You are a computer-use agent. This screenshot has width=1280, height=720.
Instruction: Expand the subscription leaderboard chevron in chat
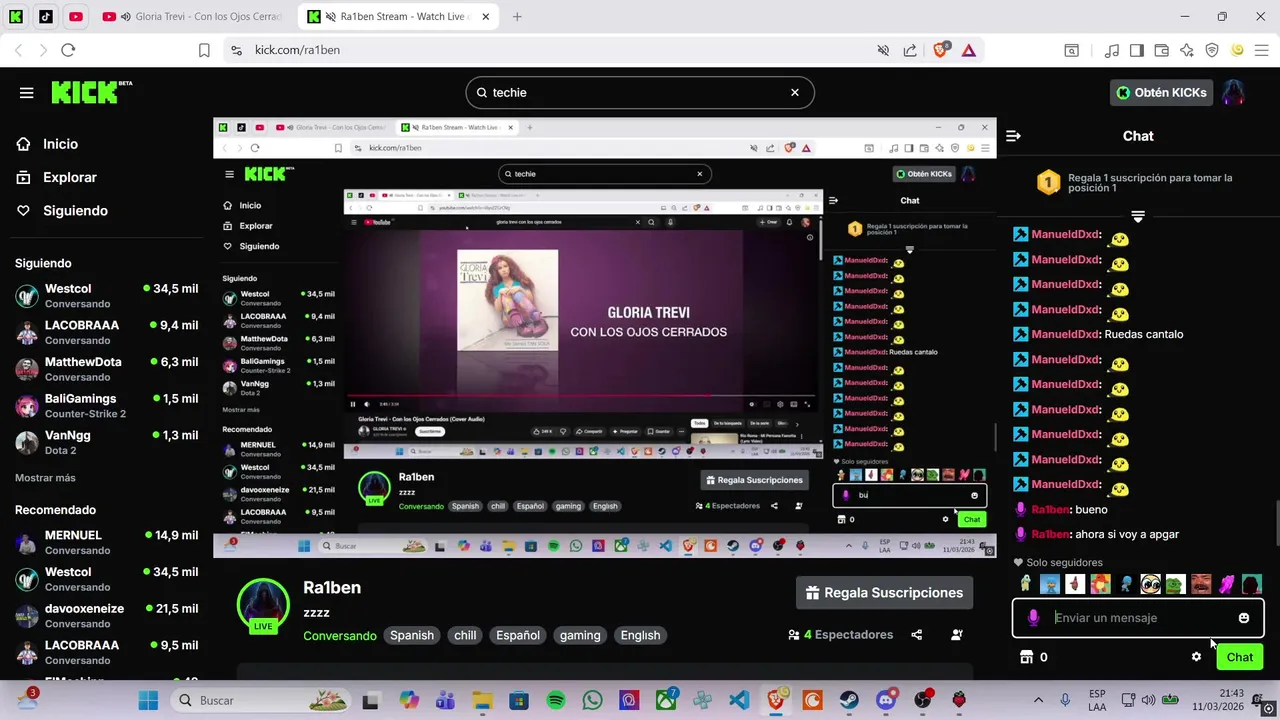1138,216
